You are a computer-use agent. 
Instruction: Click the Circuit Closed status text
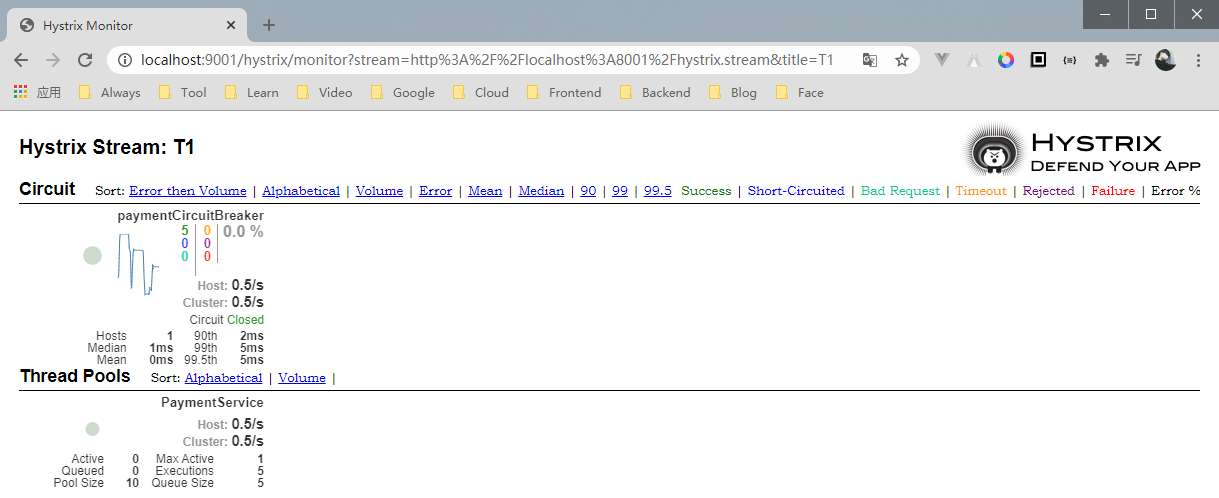pos(227,320)
